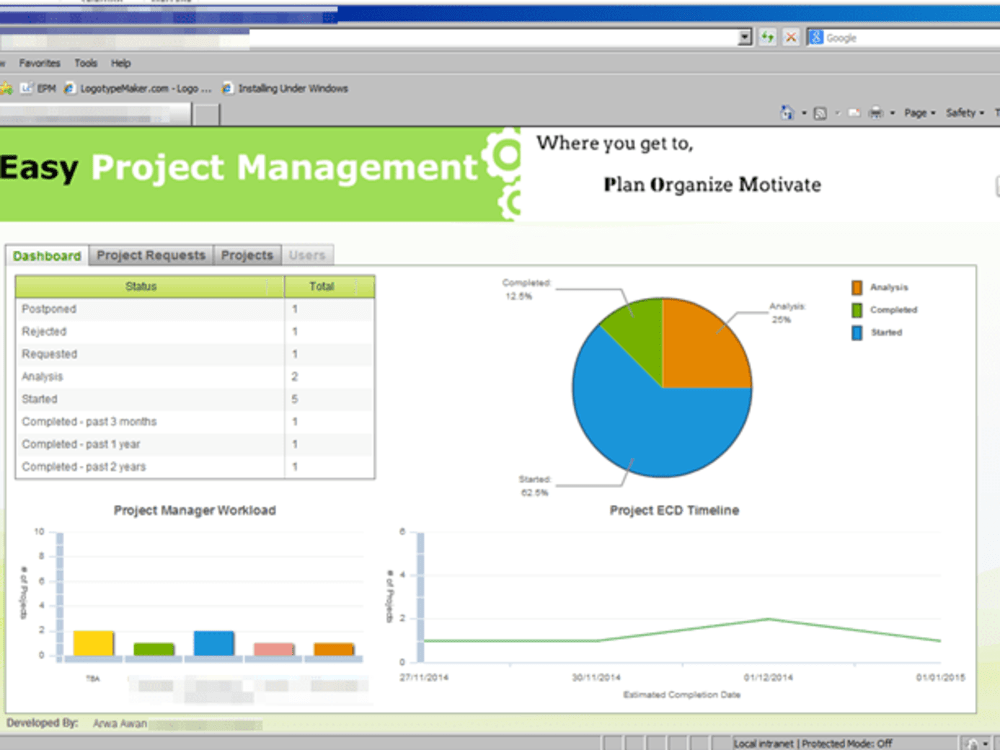Click the Easy Project Management banner logo
This screenshot has height=750, width=1000.
click(260, 174)
